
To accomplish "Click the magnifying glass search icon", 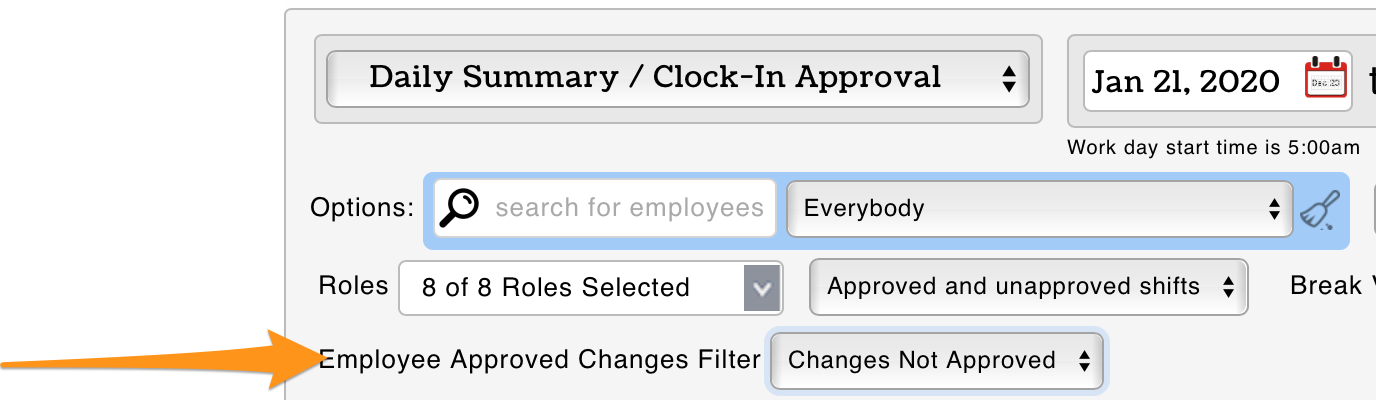I will click(x=459, y=208).
